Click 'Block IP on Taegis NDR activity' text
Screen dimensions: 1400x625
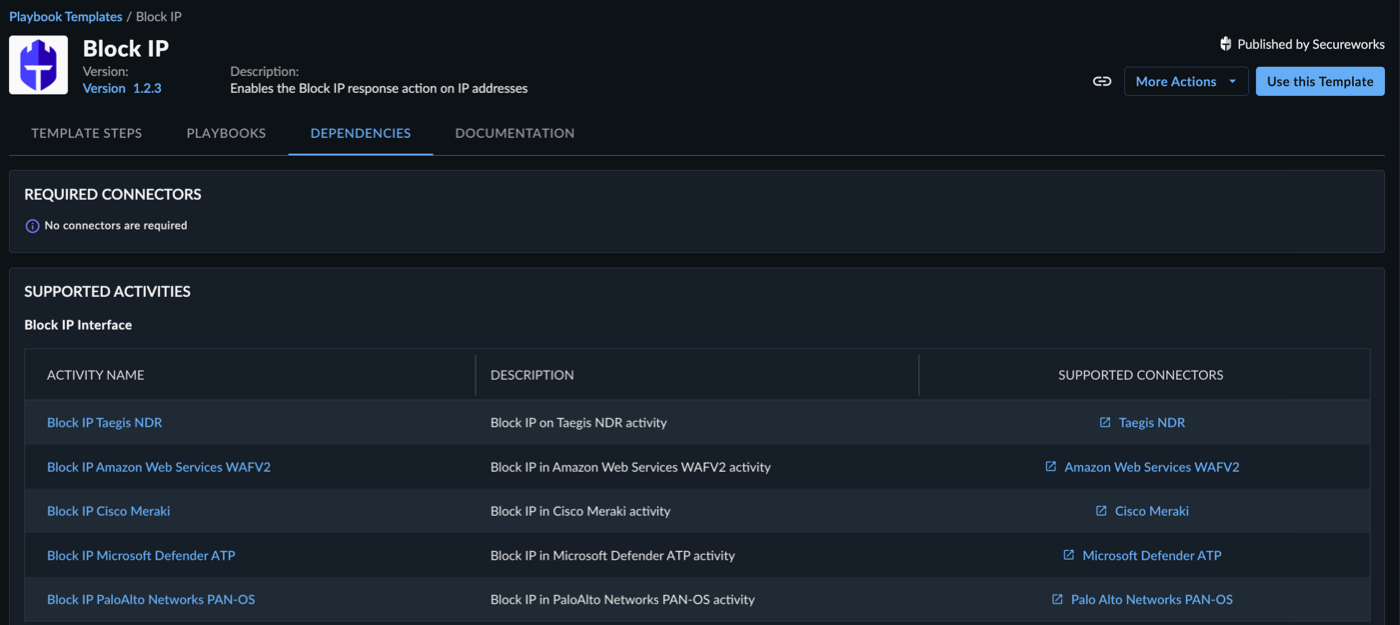click(579, 422)
